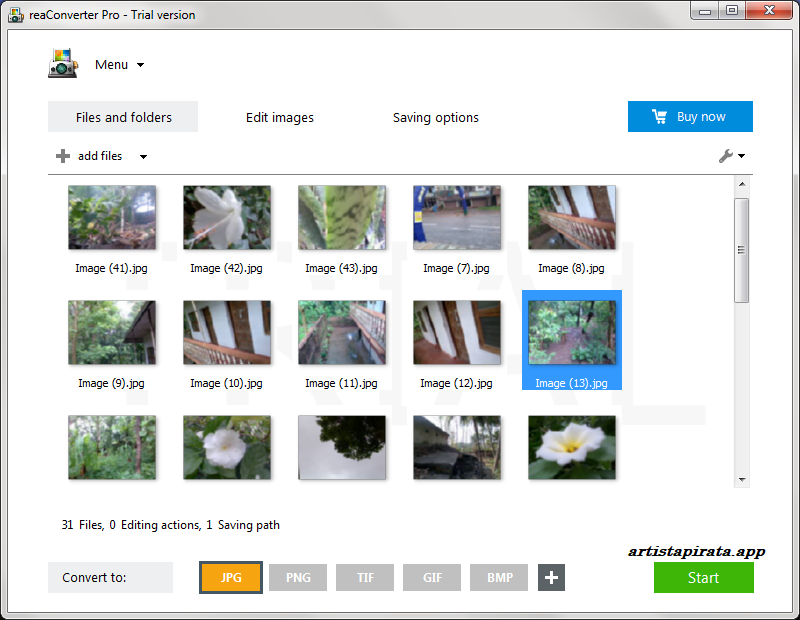Select the BMP output format
The width and height of the screenshot is (800, 620).
coord(498,577)
